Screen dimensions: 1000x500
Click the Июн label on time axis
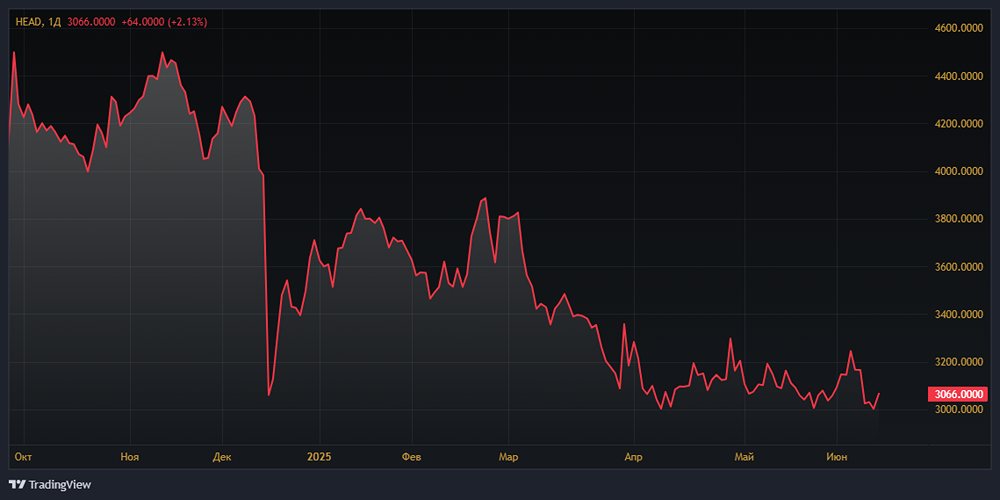[837, 457]
